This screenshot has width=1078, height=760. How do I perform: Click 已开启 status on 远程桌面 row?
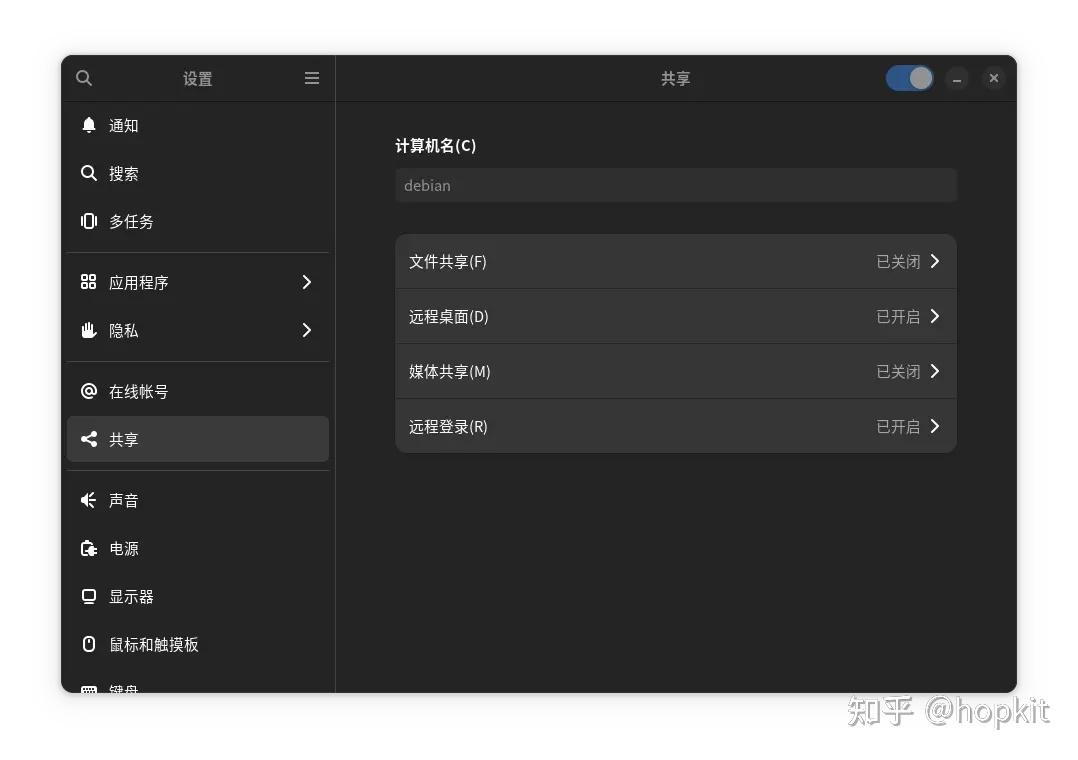coord(898,317)
